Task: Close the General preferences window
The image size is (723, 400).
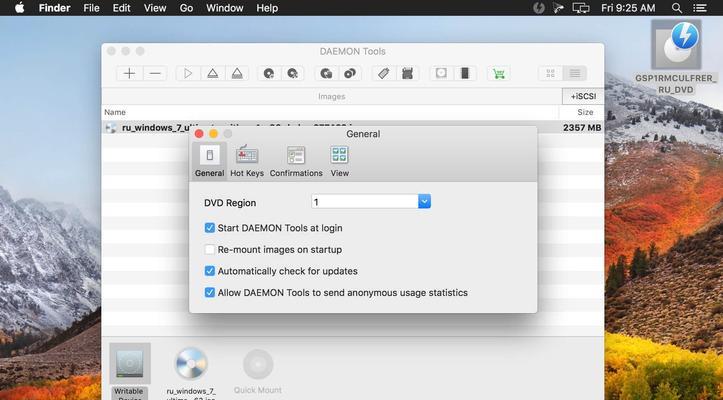Action: 199,134
